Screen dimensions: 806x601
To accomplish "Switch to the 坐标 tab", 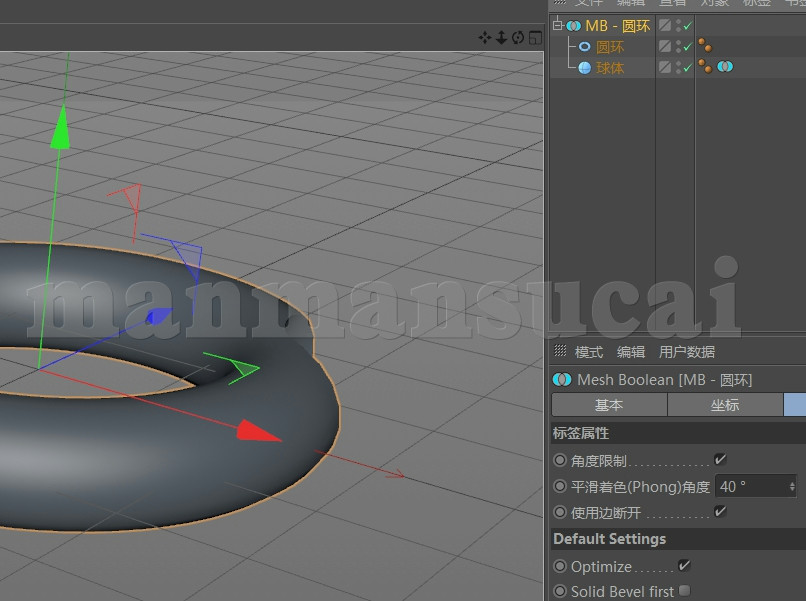I will (x=725, y=405).
